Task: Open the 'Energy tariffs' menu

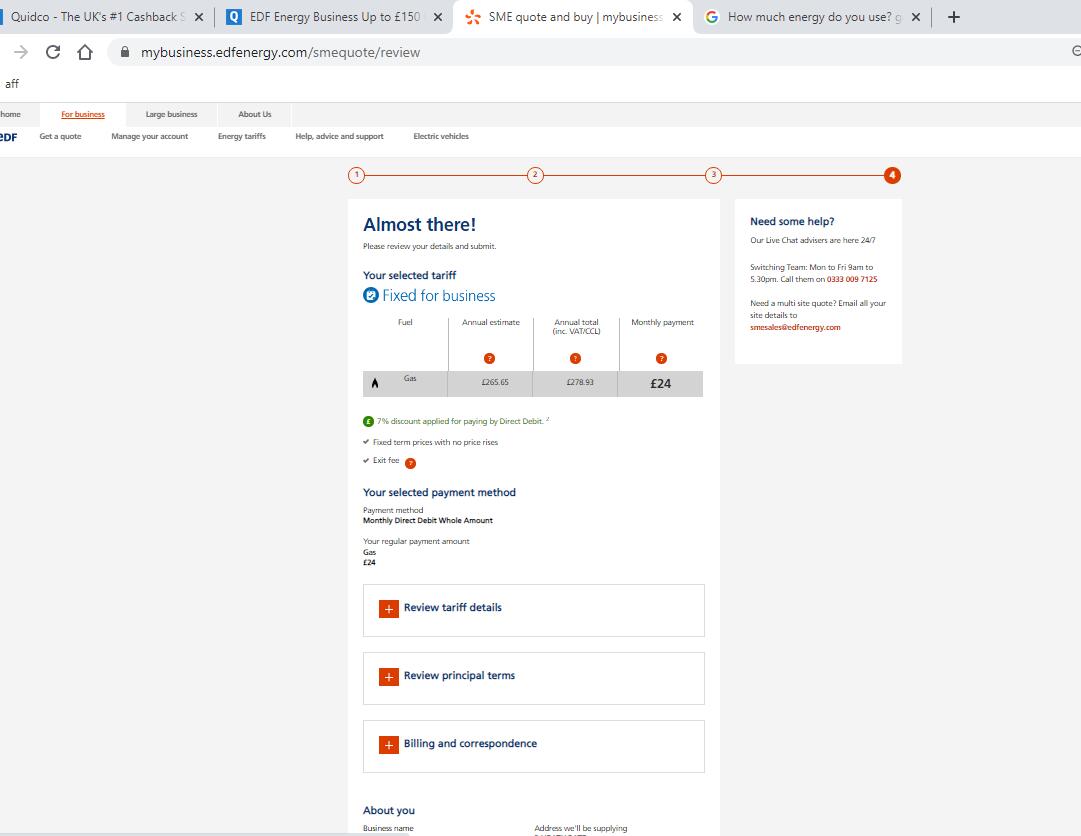Action: click(x=241, y=136)
